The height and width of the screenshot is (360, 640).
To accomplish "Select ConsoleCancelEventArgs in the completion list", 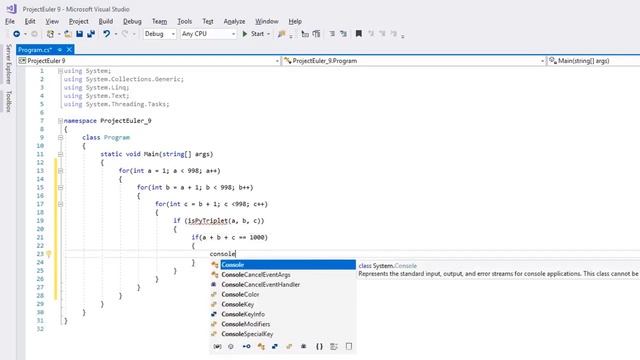I will (256, 275).
